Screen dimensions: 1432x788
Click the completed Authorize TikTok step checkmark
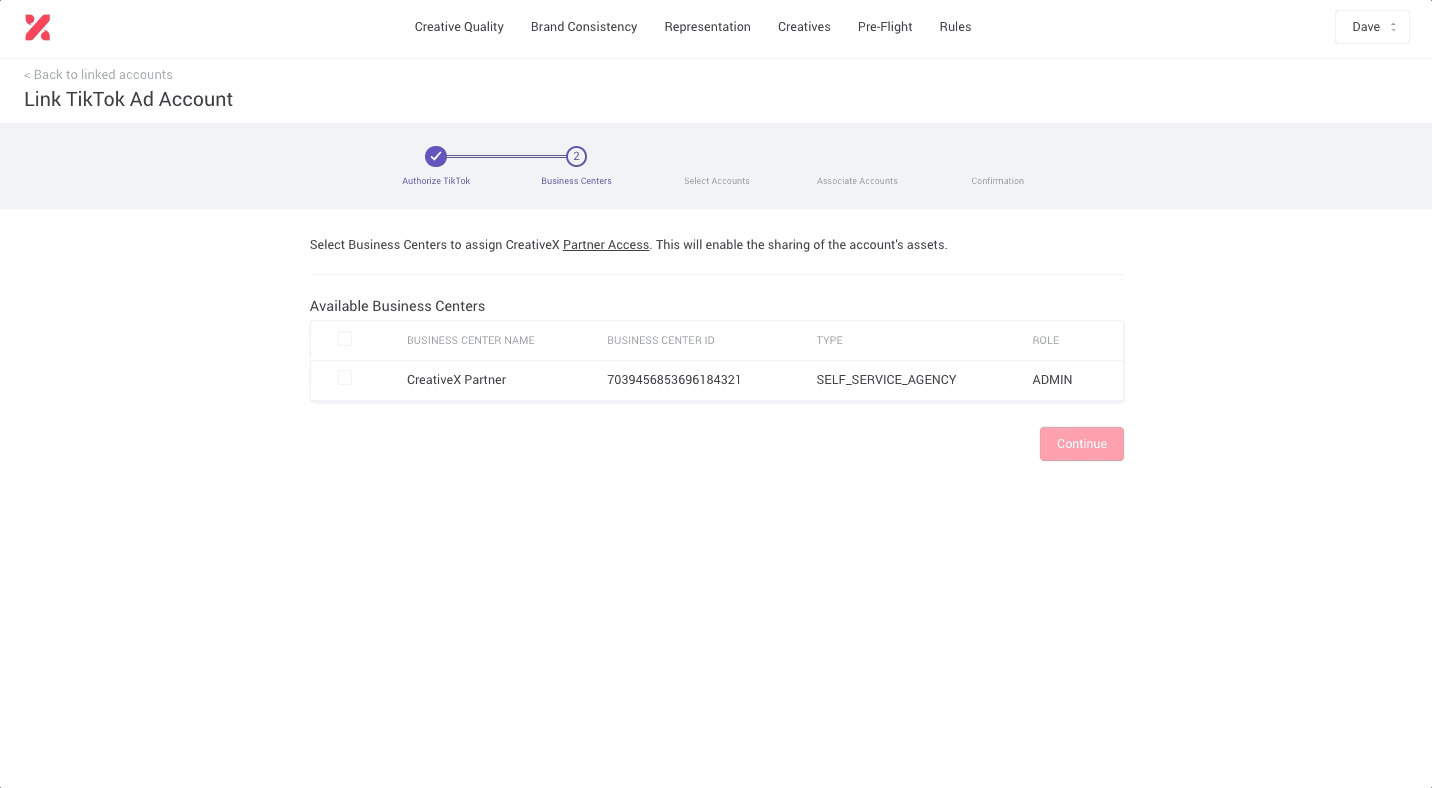point(435,156)
